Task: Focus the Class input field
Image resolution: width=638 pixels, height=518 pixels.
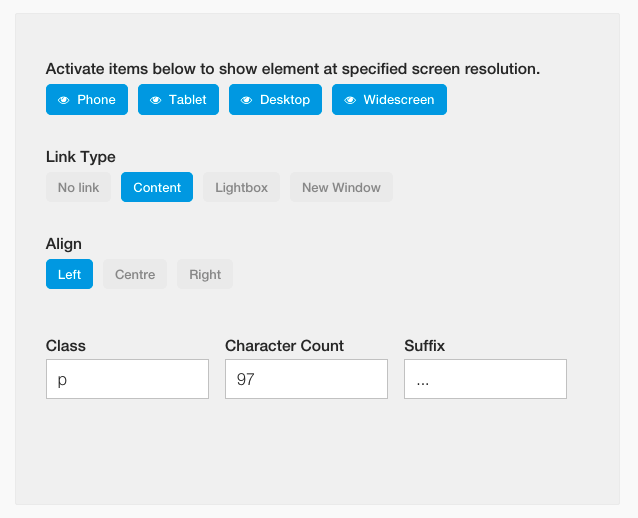Action: click(127, 379)
